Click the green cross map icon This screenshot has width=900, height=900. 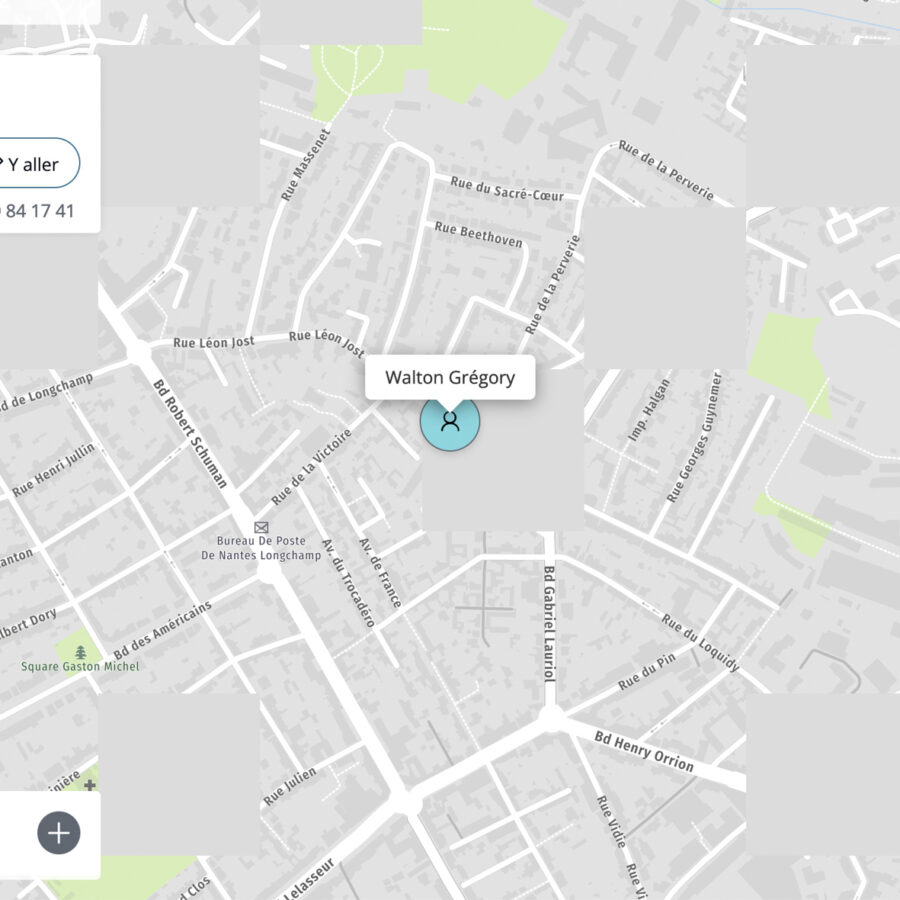[90, 784]
